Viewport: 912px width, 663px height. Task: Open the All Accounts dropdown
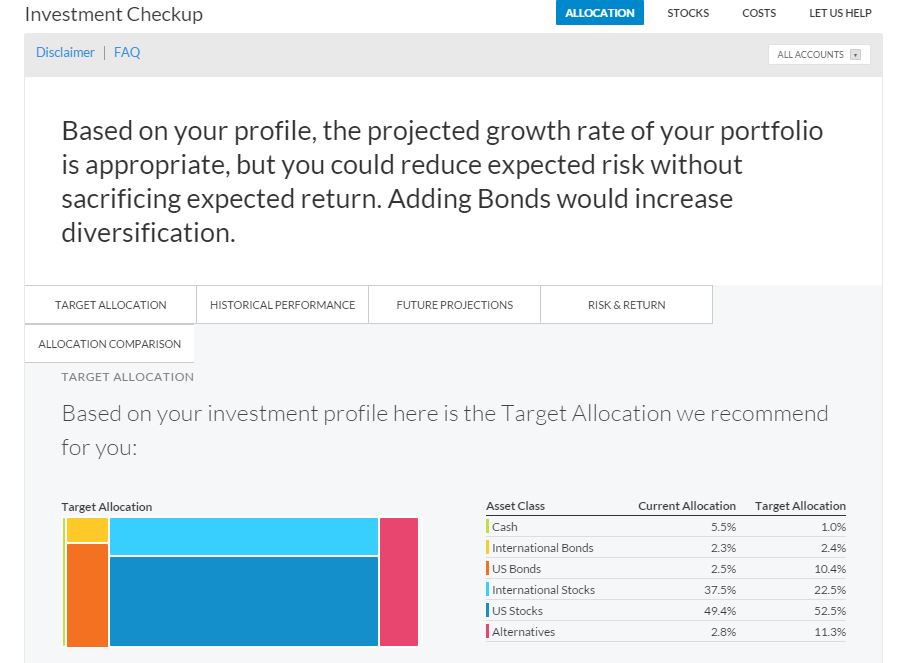coord(818,55)
